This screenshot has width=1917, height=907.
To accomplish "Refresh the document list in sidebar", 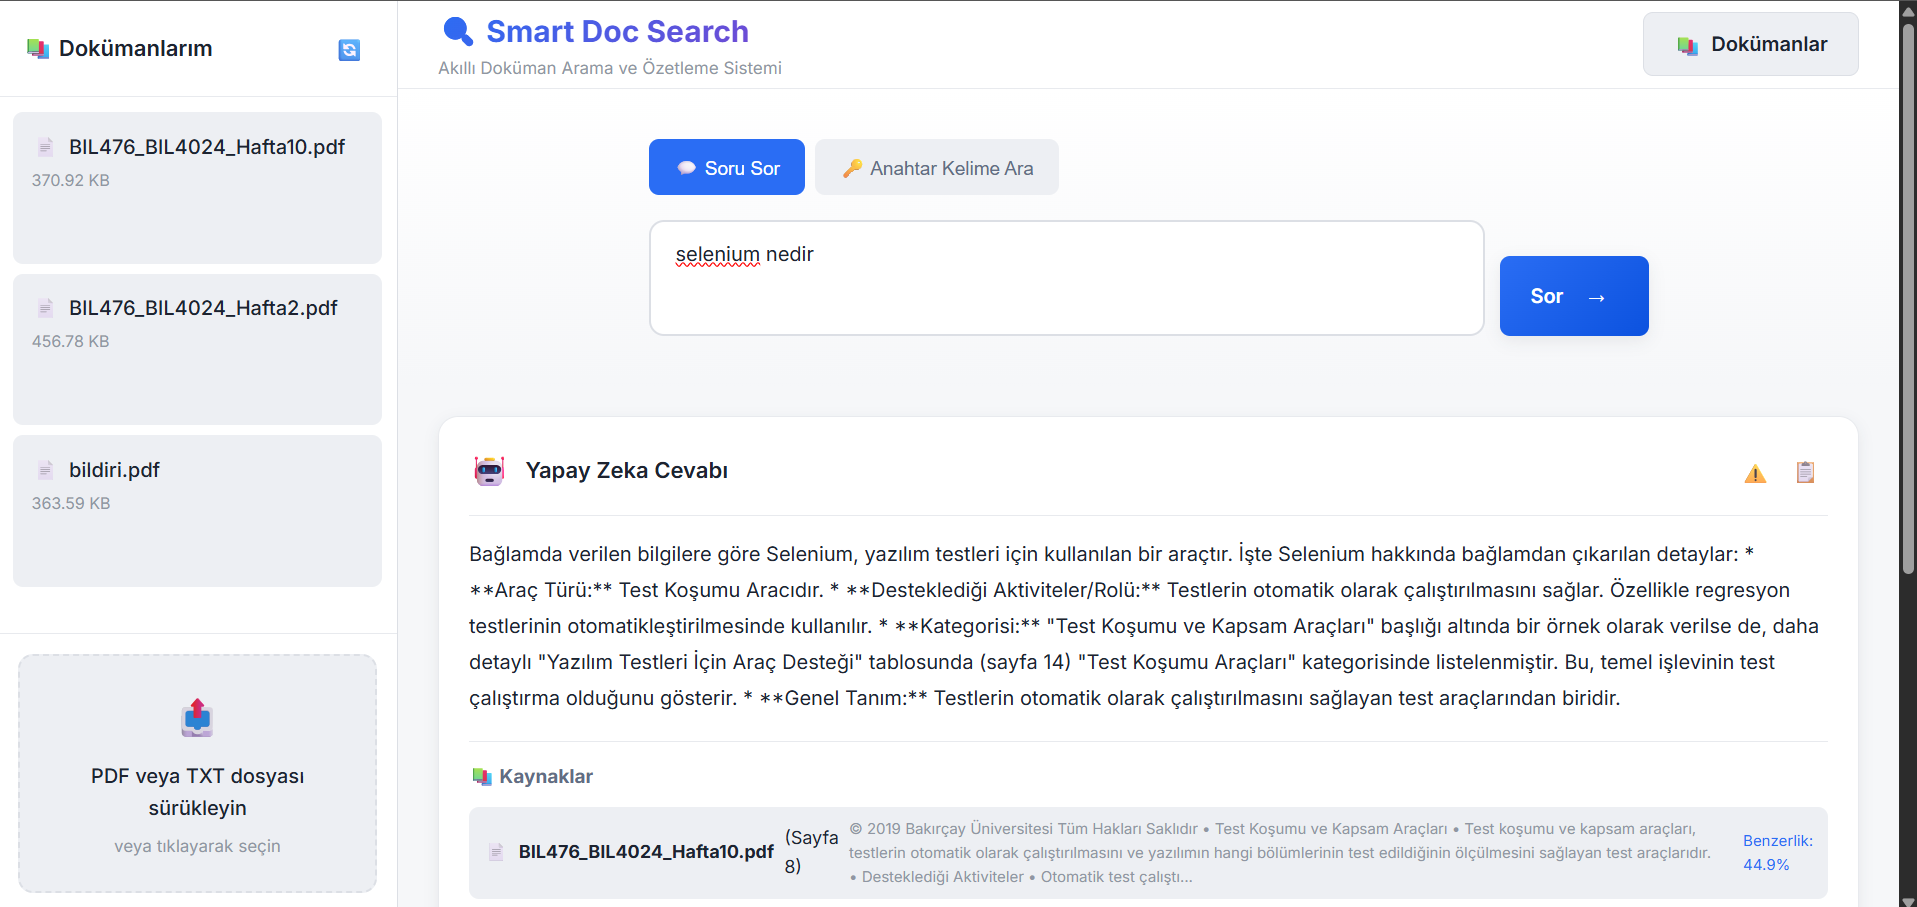I will (348, 50).
